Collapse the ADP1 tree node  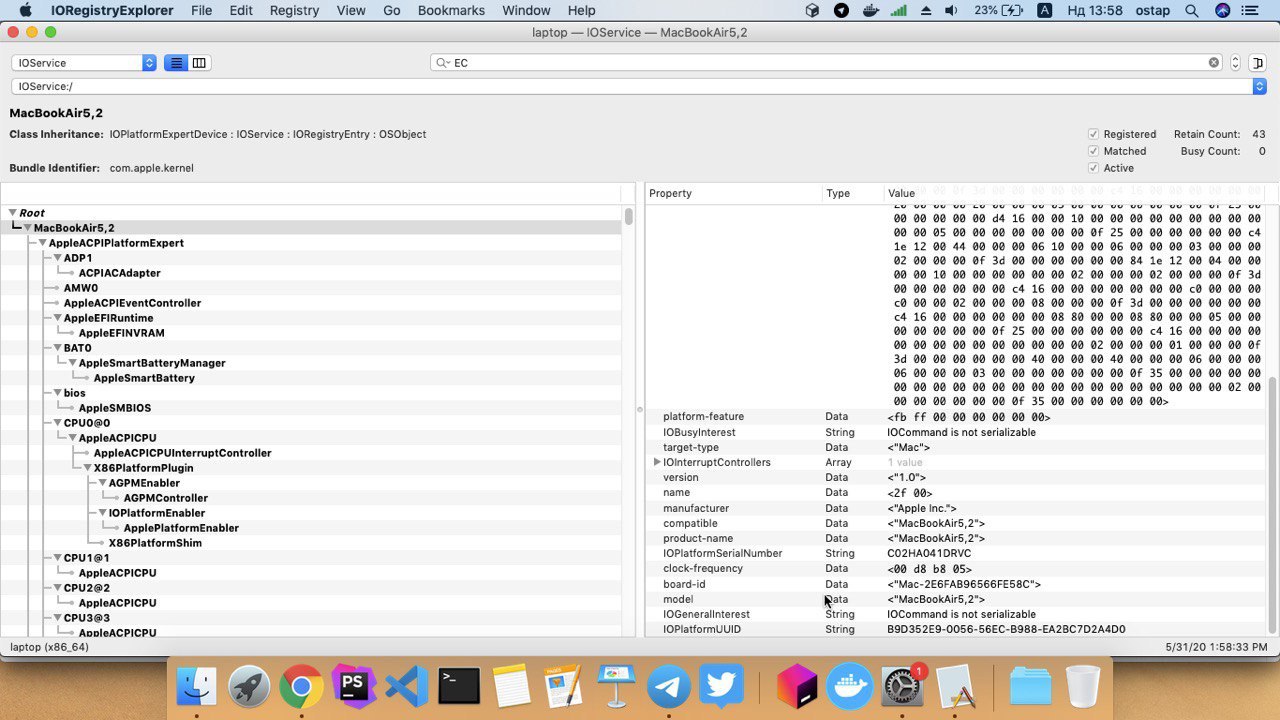(58, 258)
